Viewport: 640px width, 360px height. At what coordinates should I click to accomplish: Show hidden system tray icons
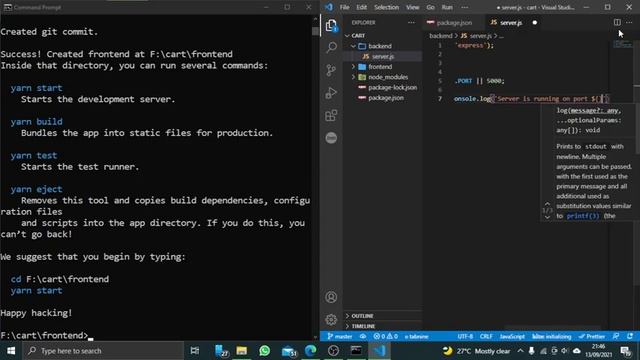tap(520, 351)
